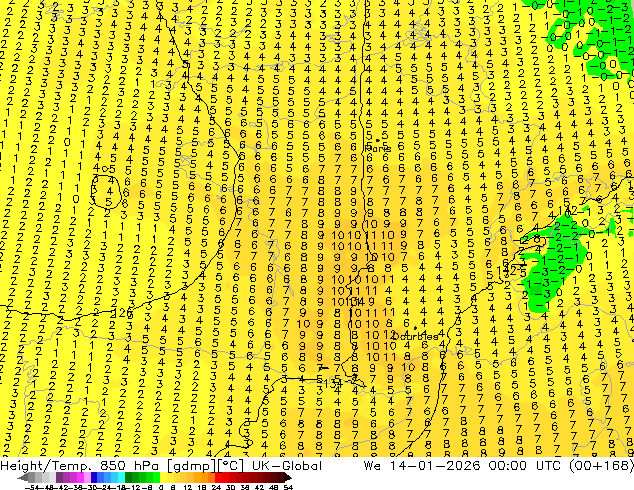Click the Paris location dot marker

pos(378,140)
